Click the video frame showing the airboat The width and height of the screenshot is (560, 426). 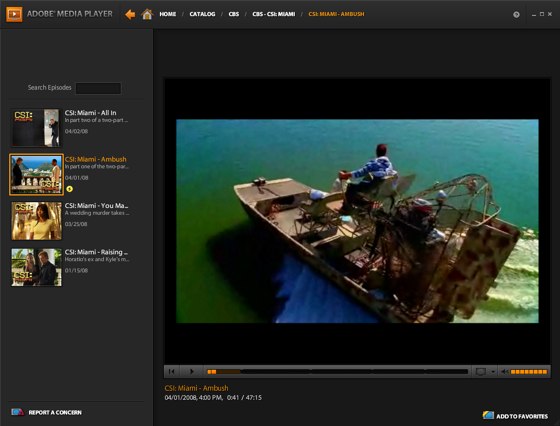pyautogui.click(x=357, y=221)
